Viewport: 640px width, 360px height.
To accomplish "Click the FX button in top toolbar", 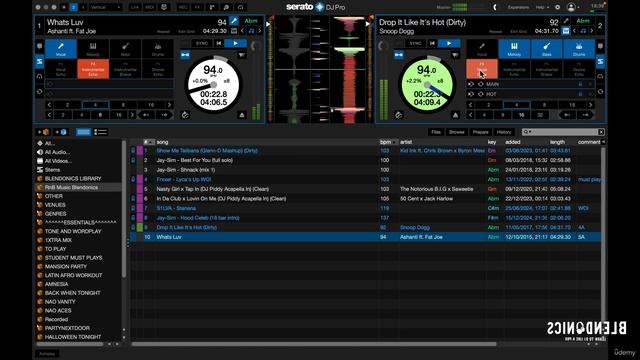I will click(x=198, y=7).
